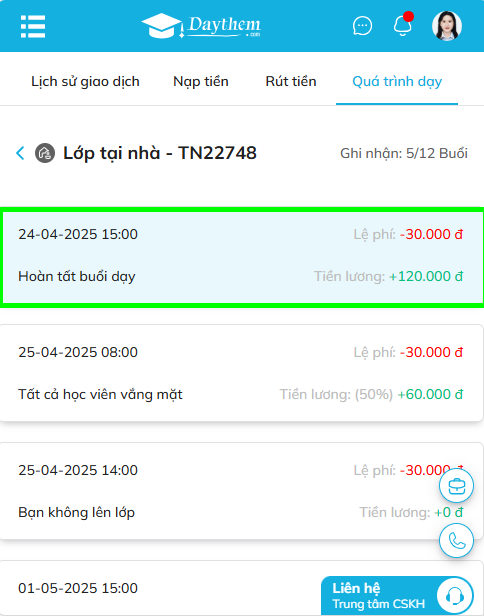The width and height of the screenshot is (484, 616).
Task: Open the 24-04-2025 15:00 session card
Action: [x=242, y=257]
